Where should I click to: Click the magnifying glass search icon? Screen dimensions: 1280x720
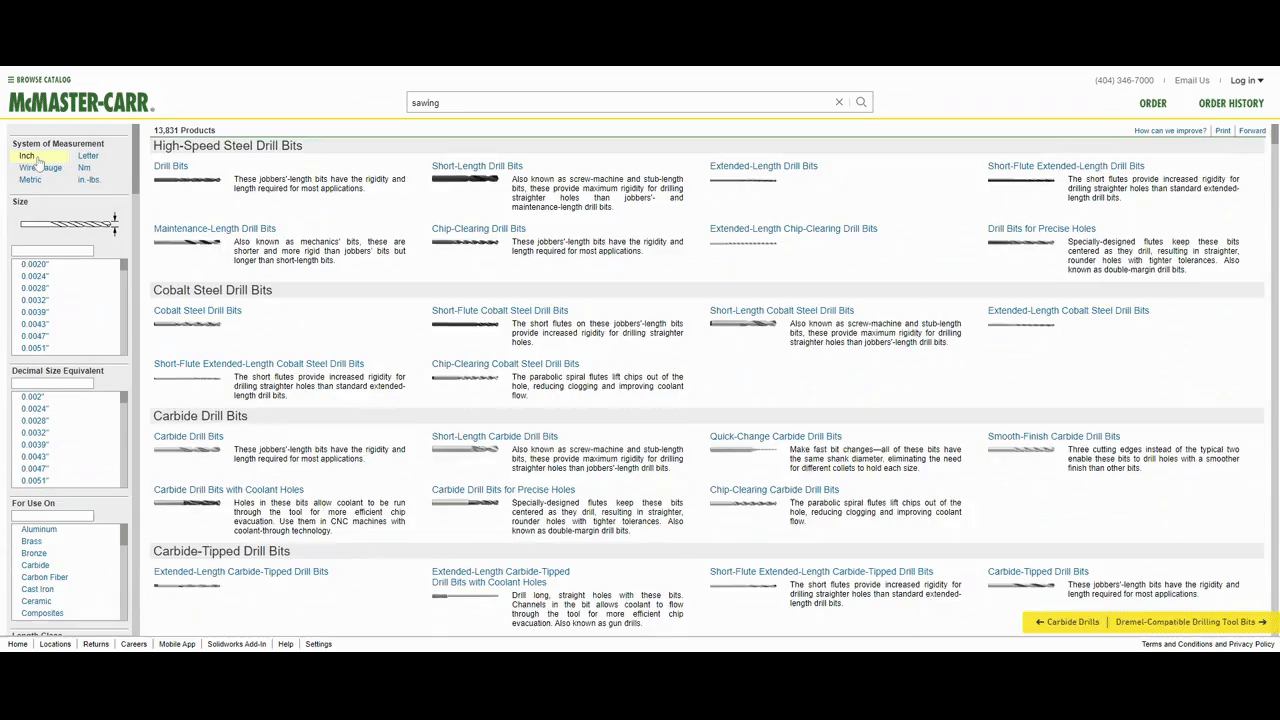click(861, 102)
